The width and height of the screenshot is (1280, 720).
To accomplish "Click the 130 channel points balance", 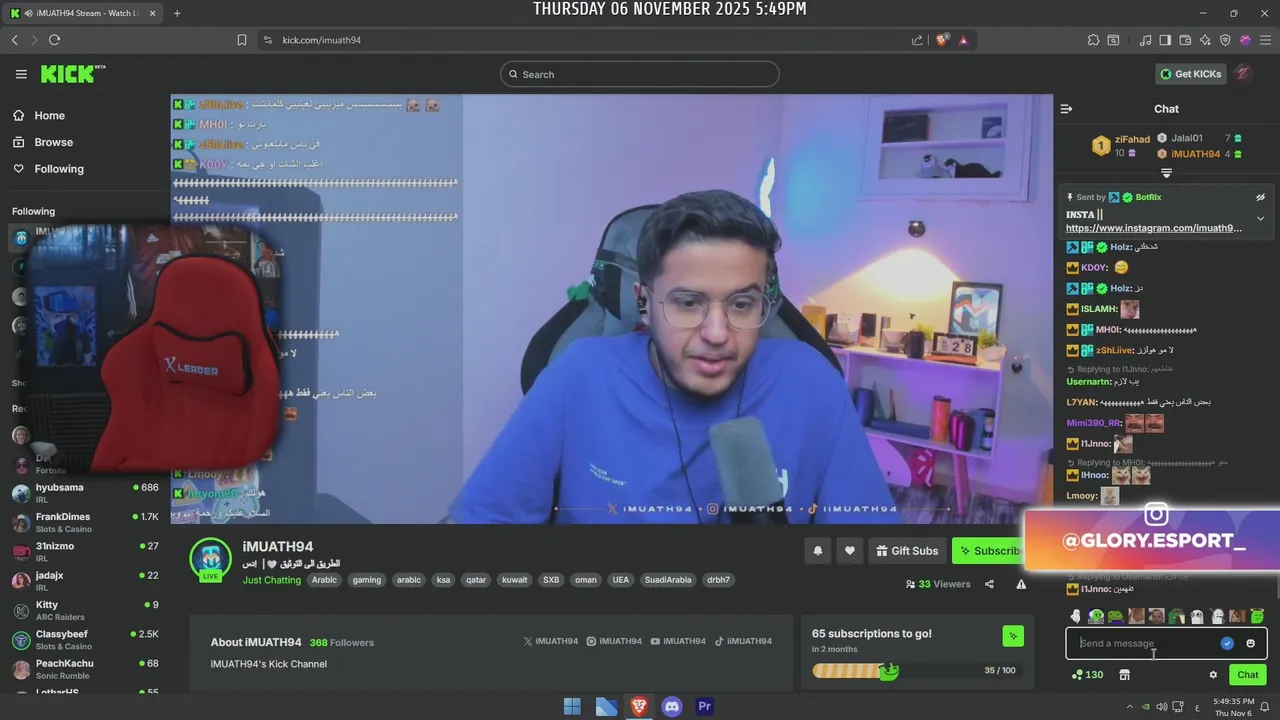I will [x=1087, y=675].
